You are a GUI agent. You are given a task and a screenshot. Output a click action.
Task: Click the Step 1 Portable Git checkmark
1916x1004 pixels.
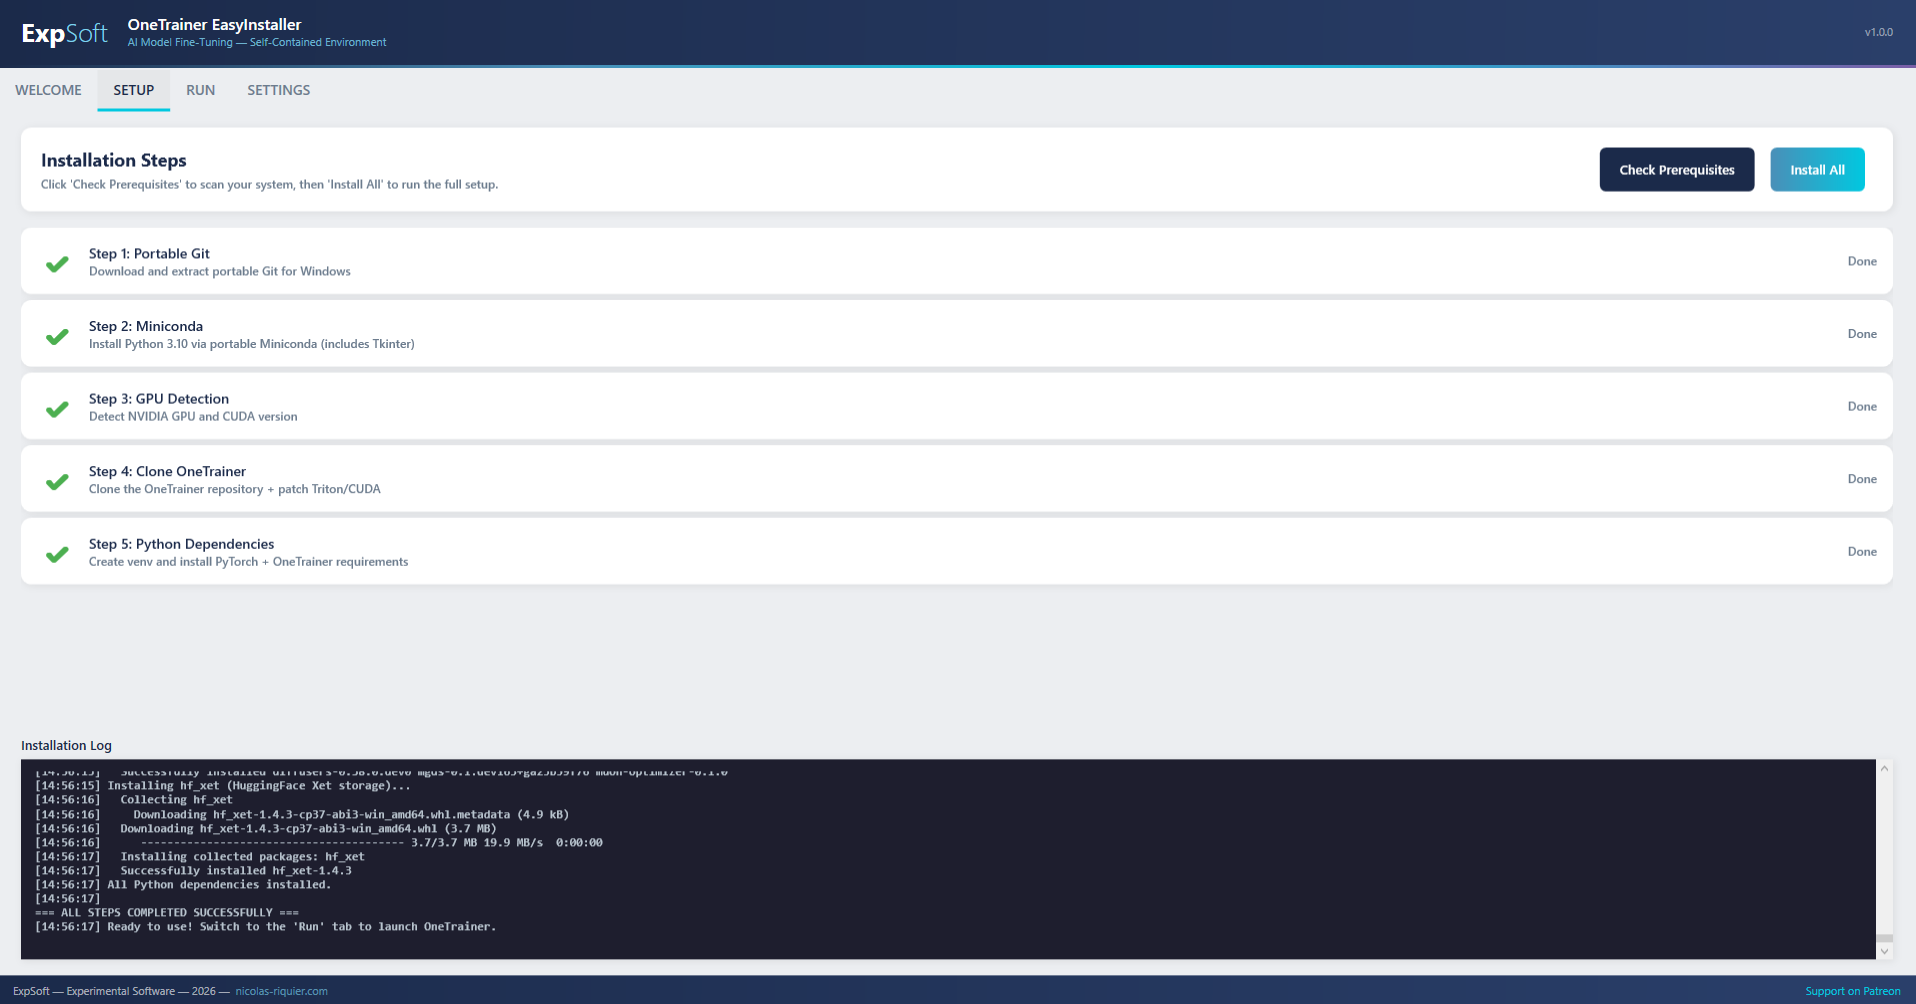tap(57, 264)
